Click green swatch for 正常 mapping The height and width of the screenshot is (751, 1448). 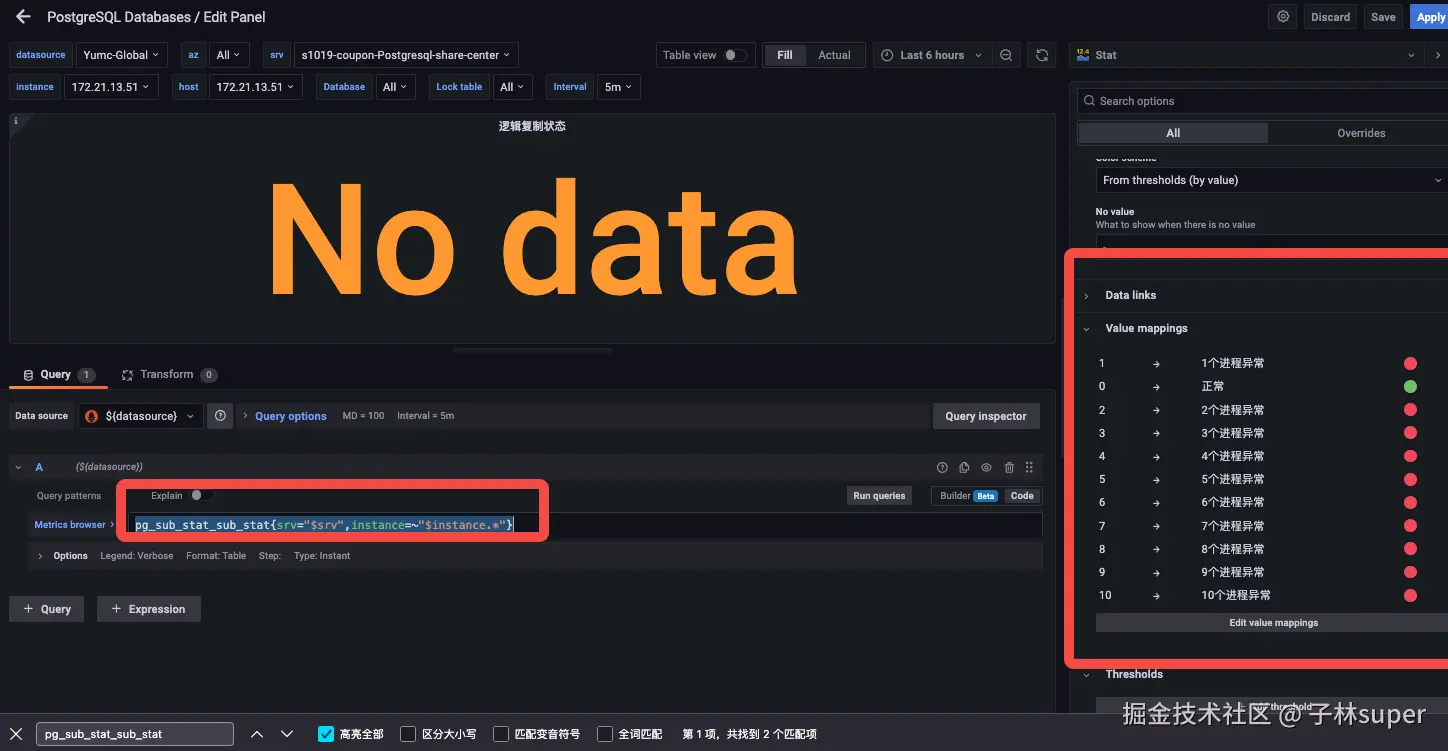[1410, 386]
